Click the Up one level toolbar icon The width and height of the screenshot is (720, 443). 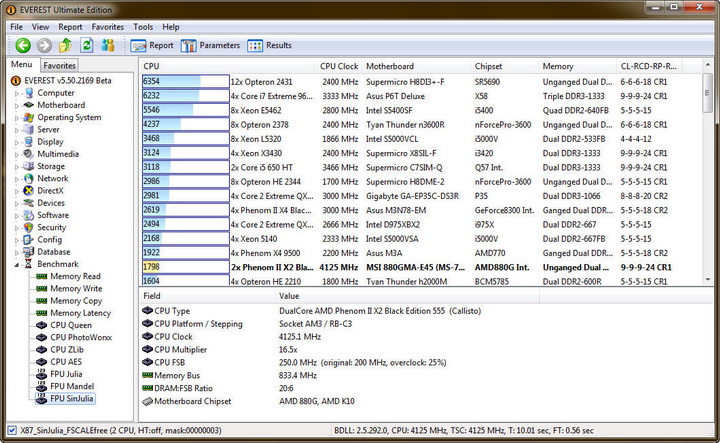click(x=65, y=45)
